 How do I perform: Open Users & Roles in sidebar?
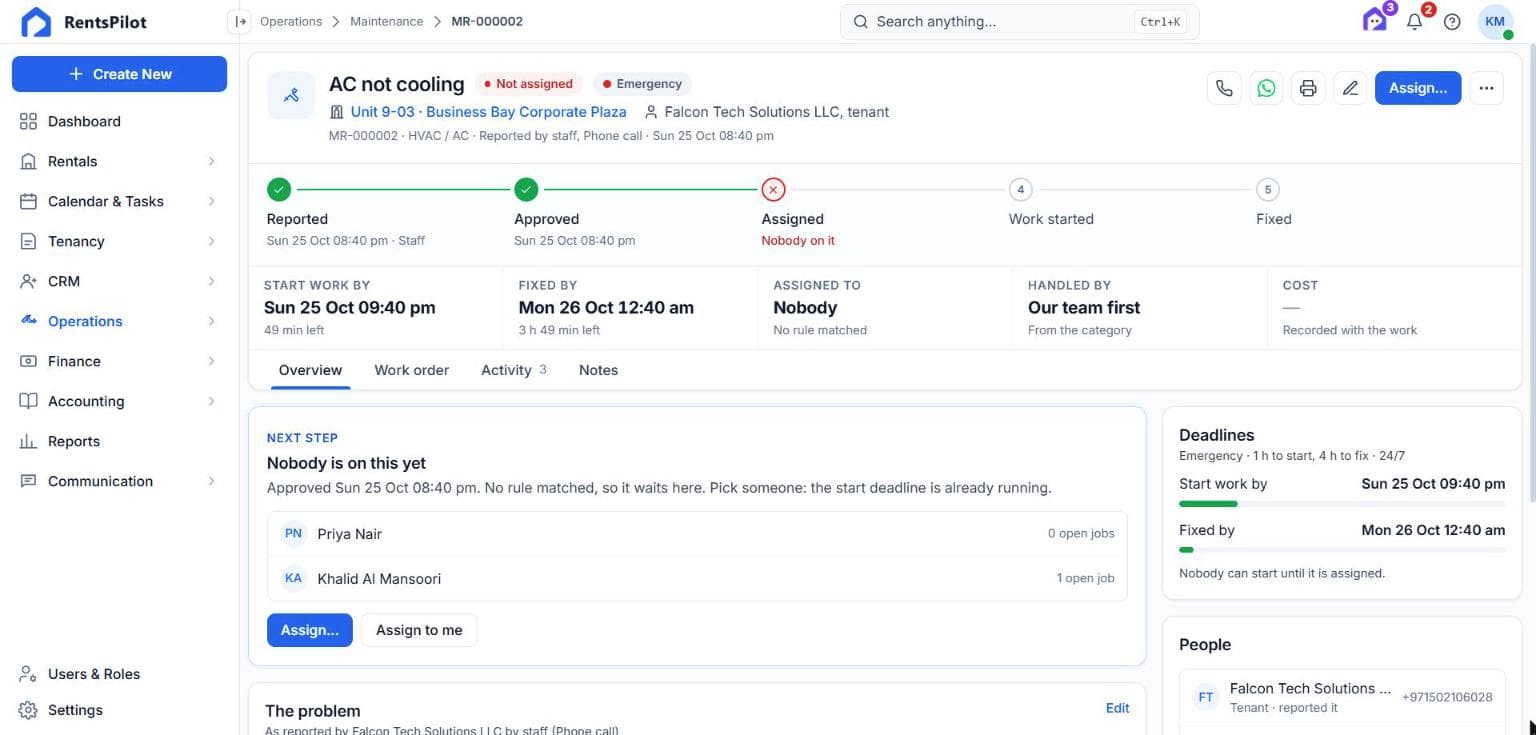tap(119, 674)
